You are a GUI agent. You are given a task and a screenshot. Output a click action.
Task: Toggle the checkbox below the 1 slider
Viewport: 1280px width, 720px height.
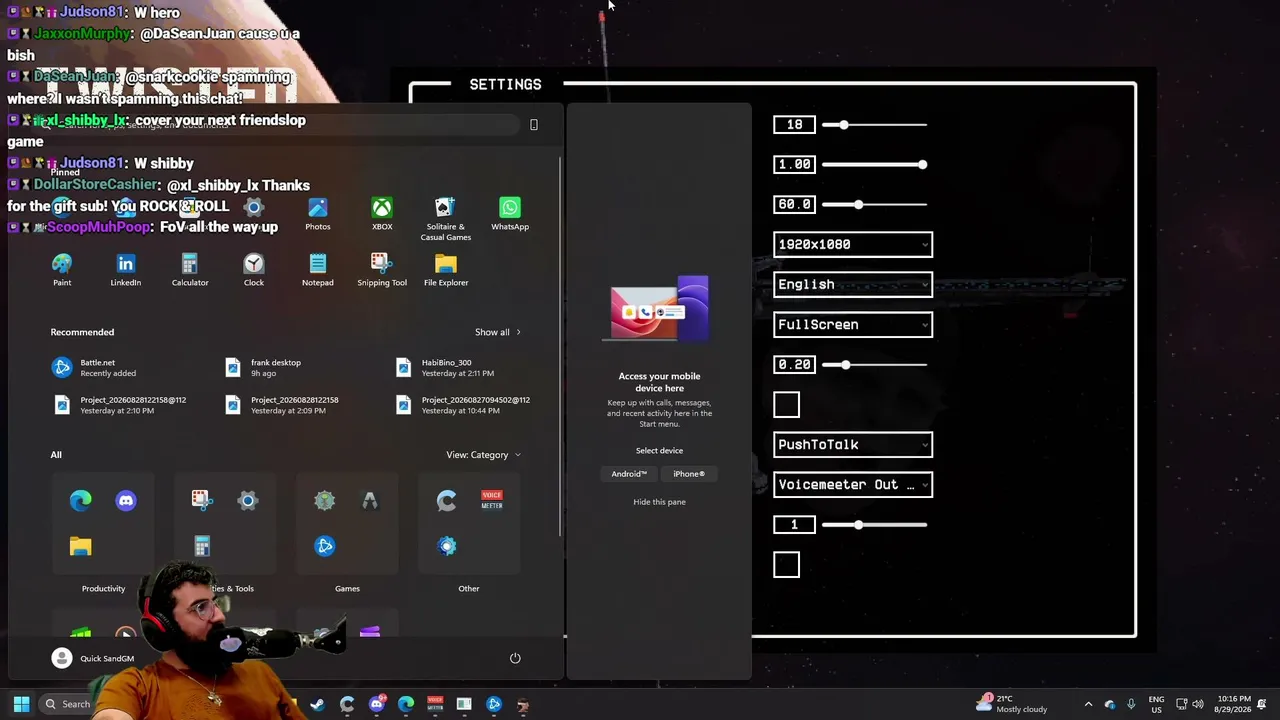(x=787, y=564)
